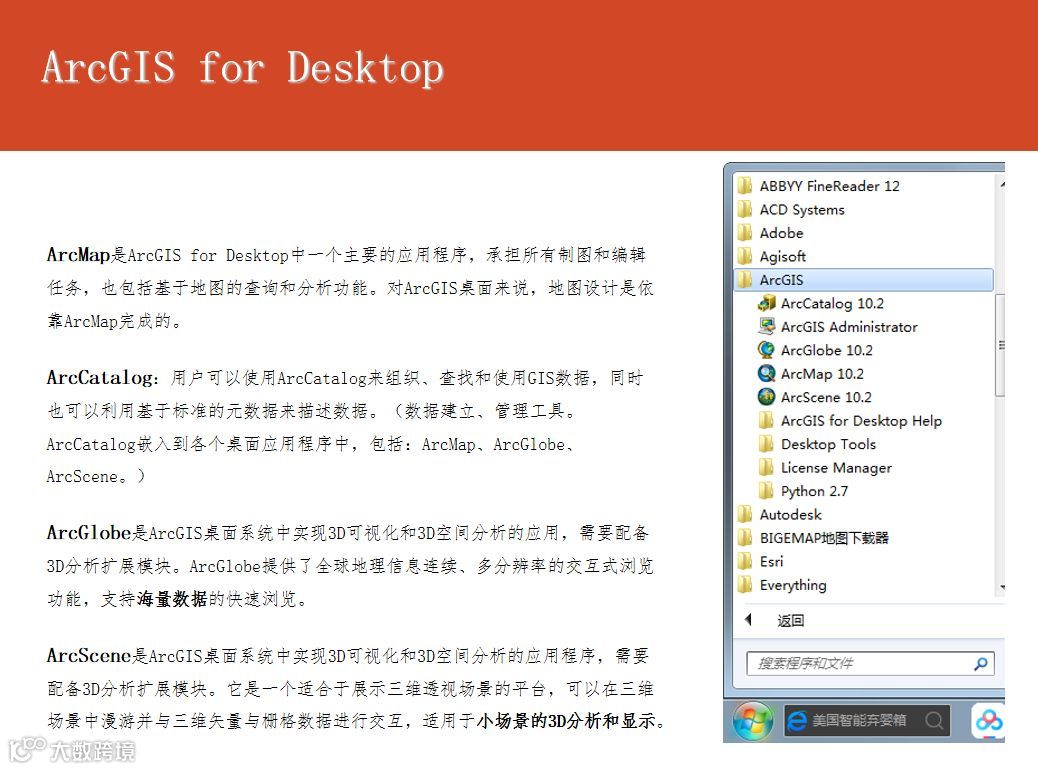Image resolution: width=1038 pixels, height=770 pixels.
Task: Open the License Manager folder
Action: 825,467
